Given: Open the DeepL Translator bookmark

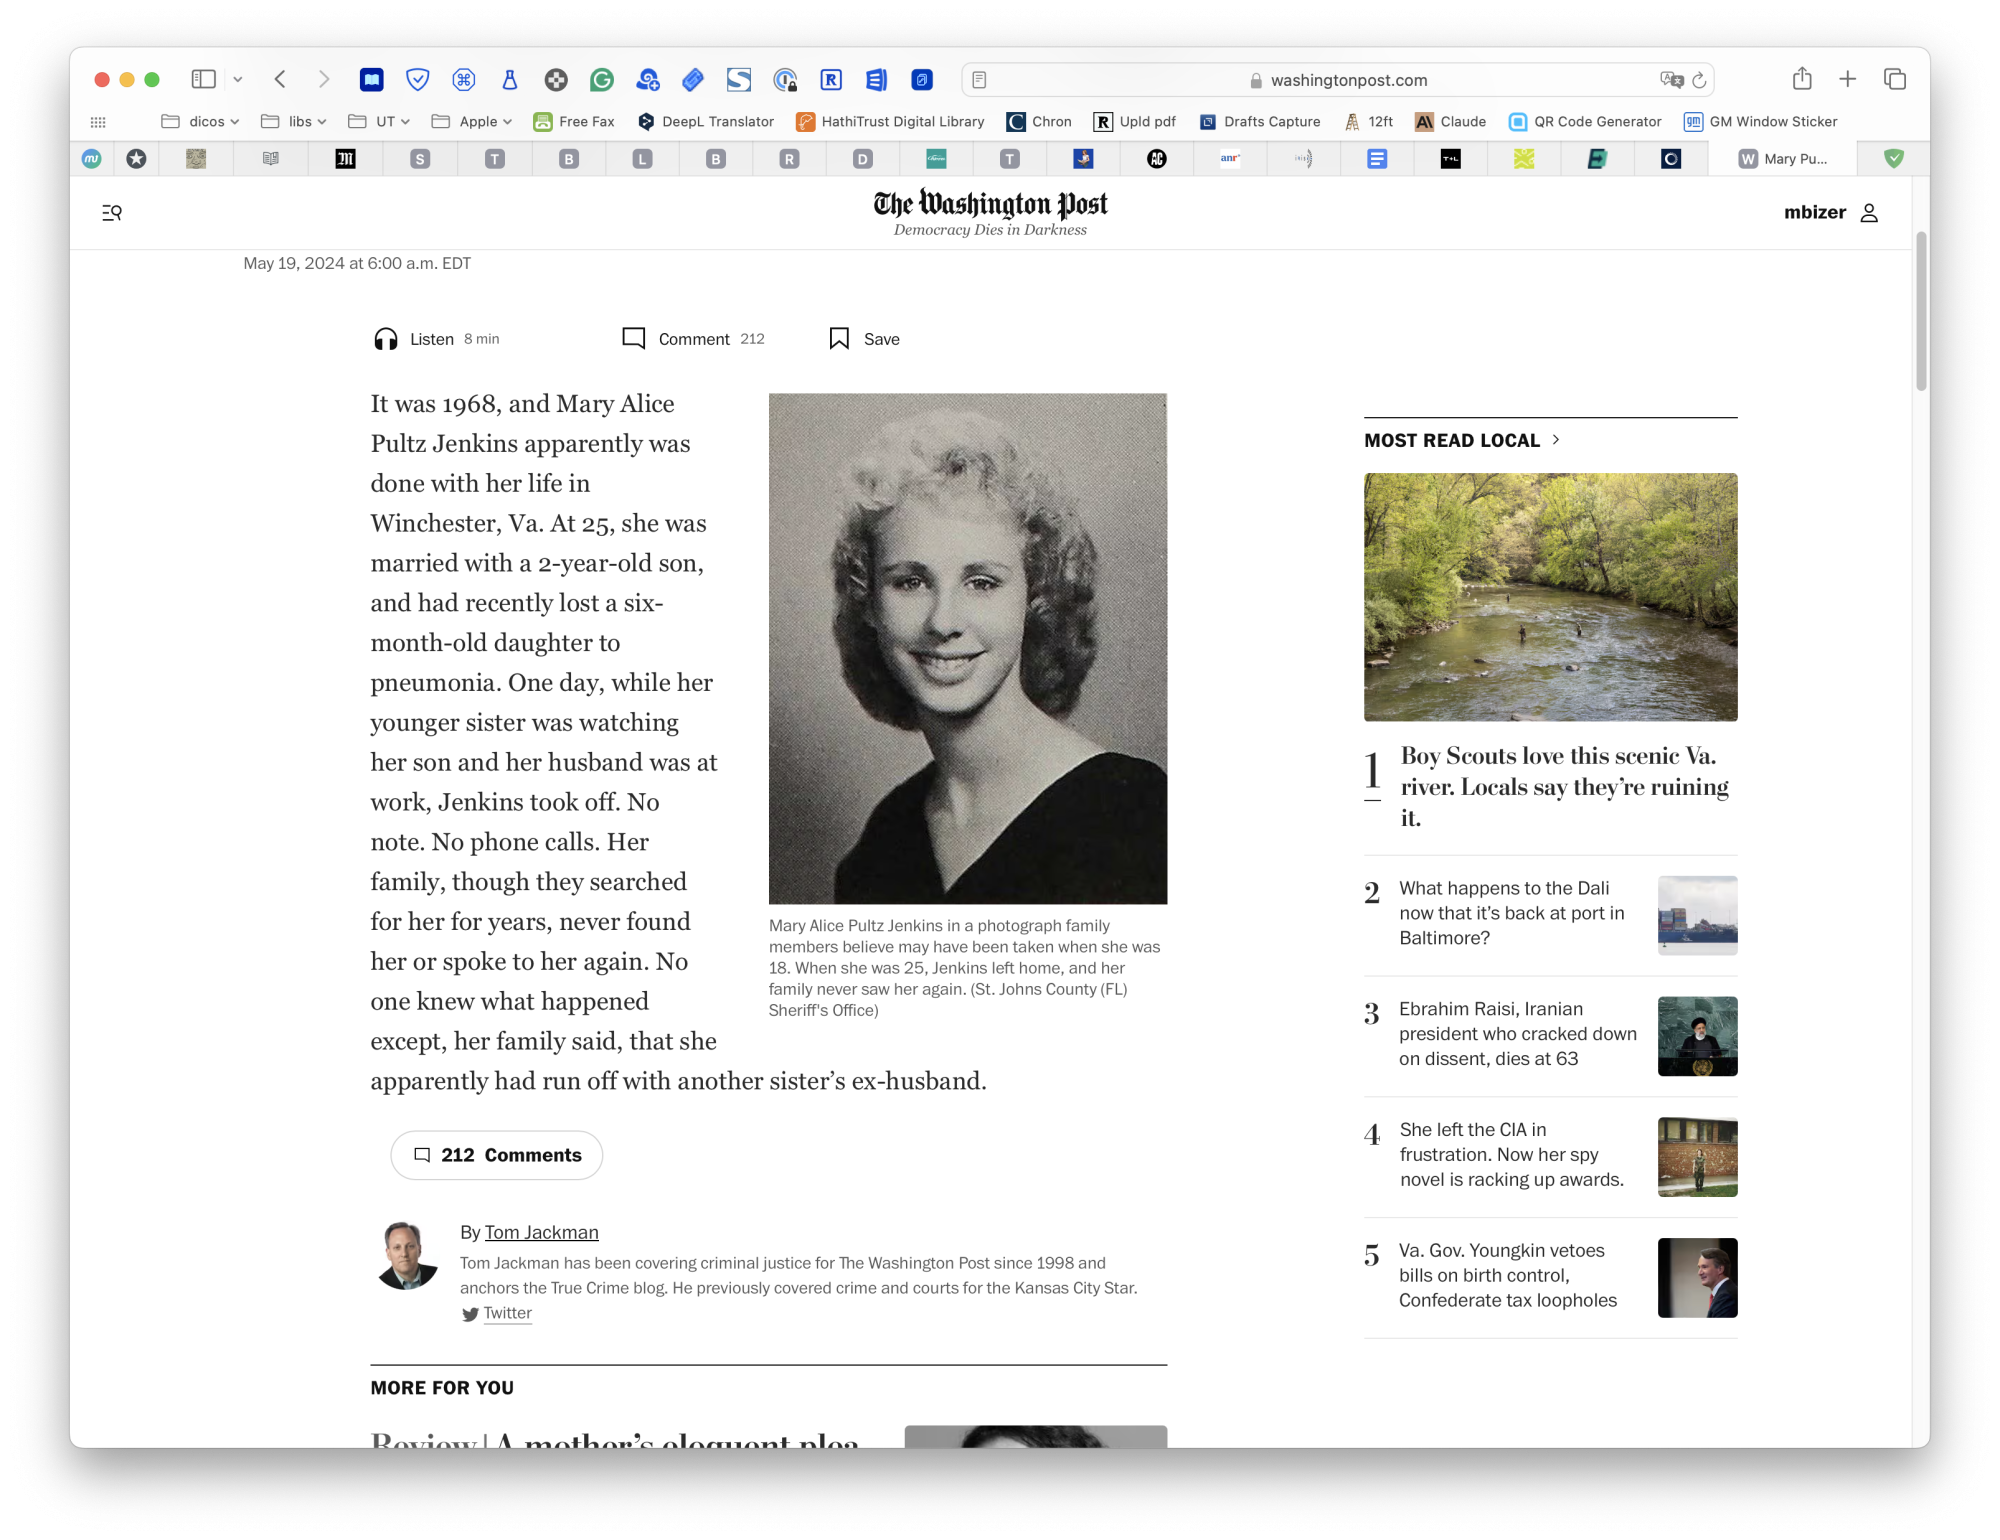Looking at the screenshot, I should pos(706,122).
